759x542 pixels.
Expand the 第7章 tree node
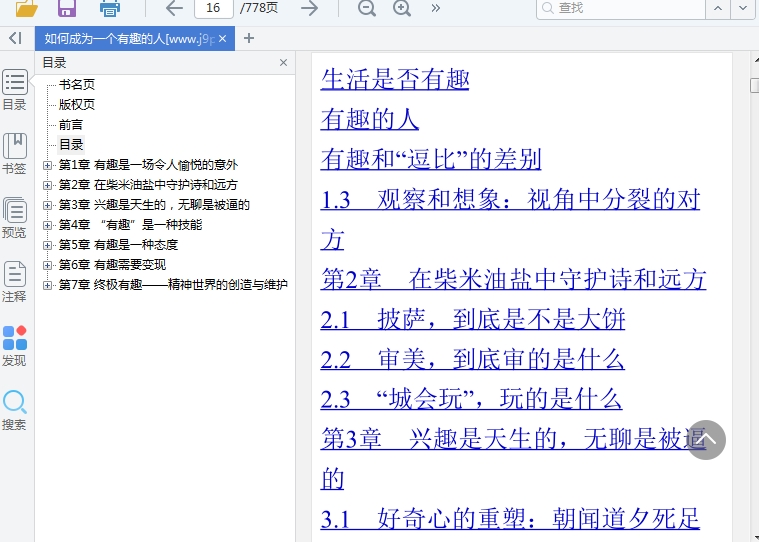tap(48, 285)
